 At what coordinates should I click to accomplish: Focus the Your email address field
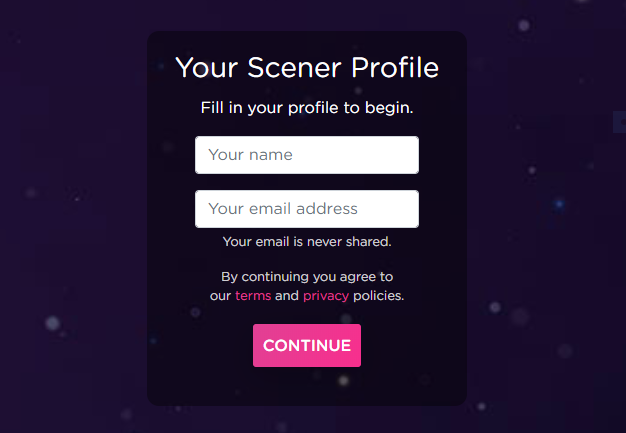[307, 209]
